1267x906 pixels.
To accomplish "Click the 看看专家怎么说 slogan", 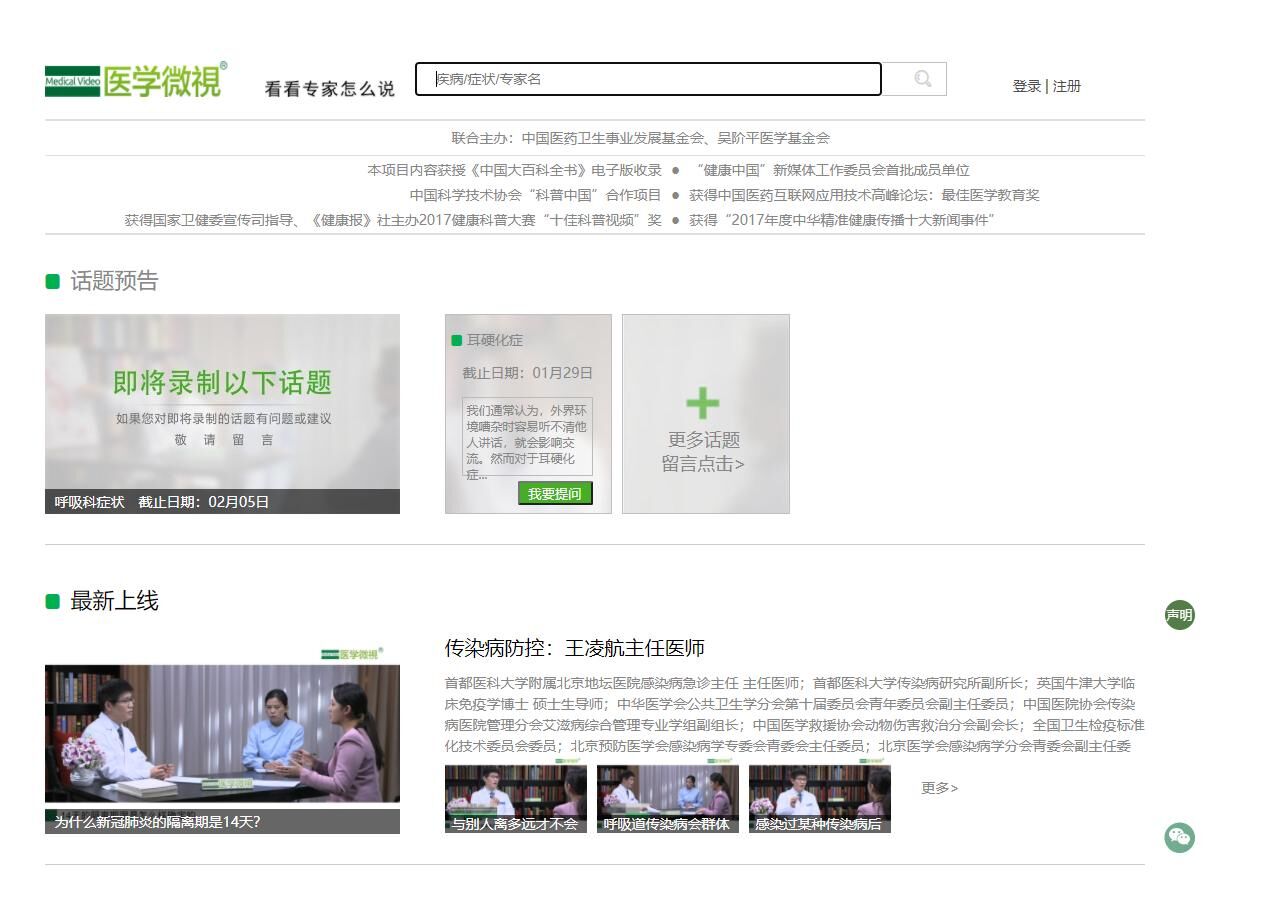I will click(x=329, y=89).
